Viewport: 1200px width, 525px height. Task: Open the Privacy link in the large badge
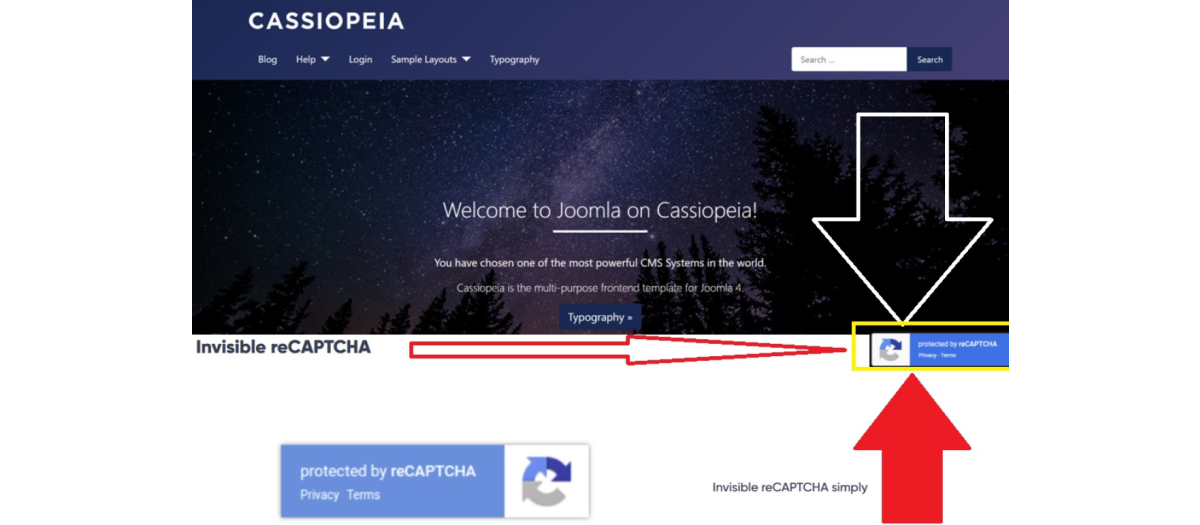pyautogui.click(x=319, y=494)
